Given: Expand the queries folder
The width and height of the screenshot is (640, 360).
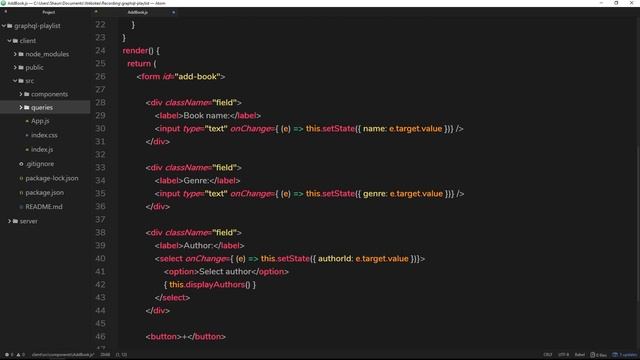Looking at the screenshot, I should (x=21, y=107).
